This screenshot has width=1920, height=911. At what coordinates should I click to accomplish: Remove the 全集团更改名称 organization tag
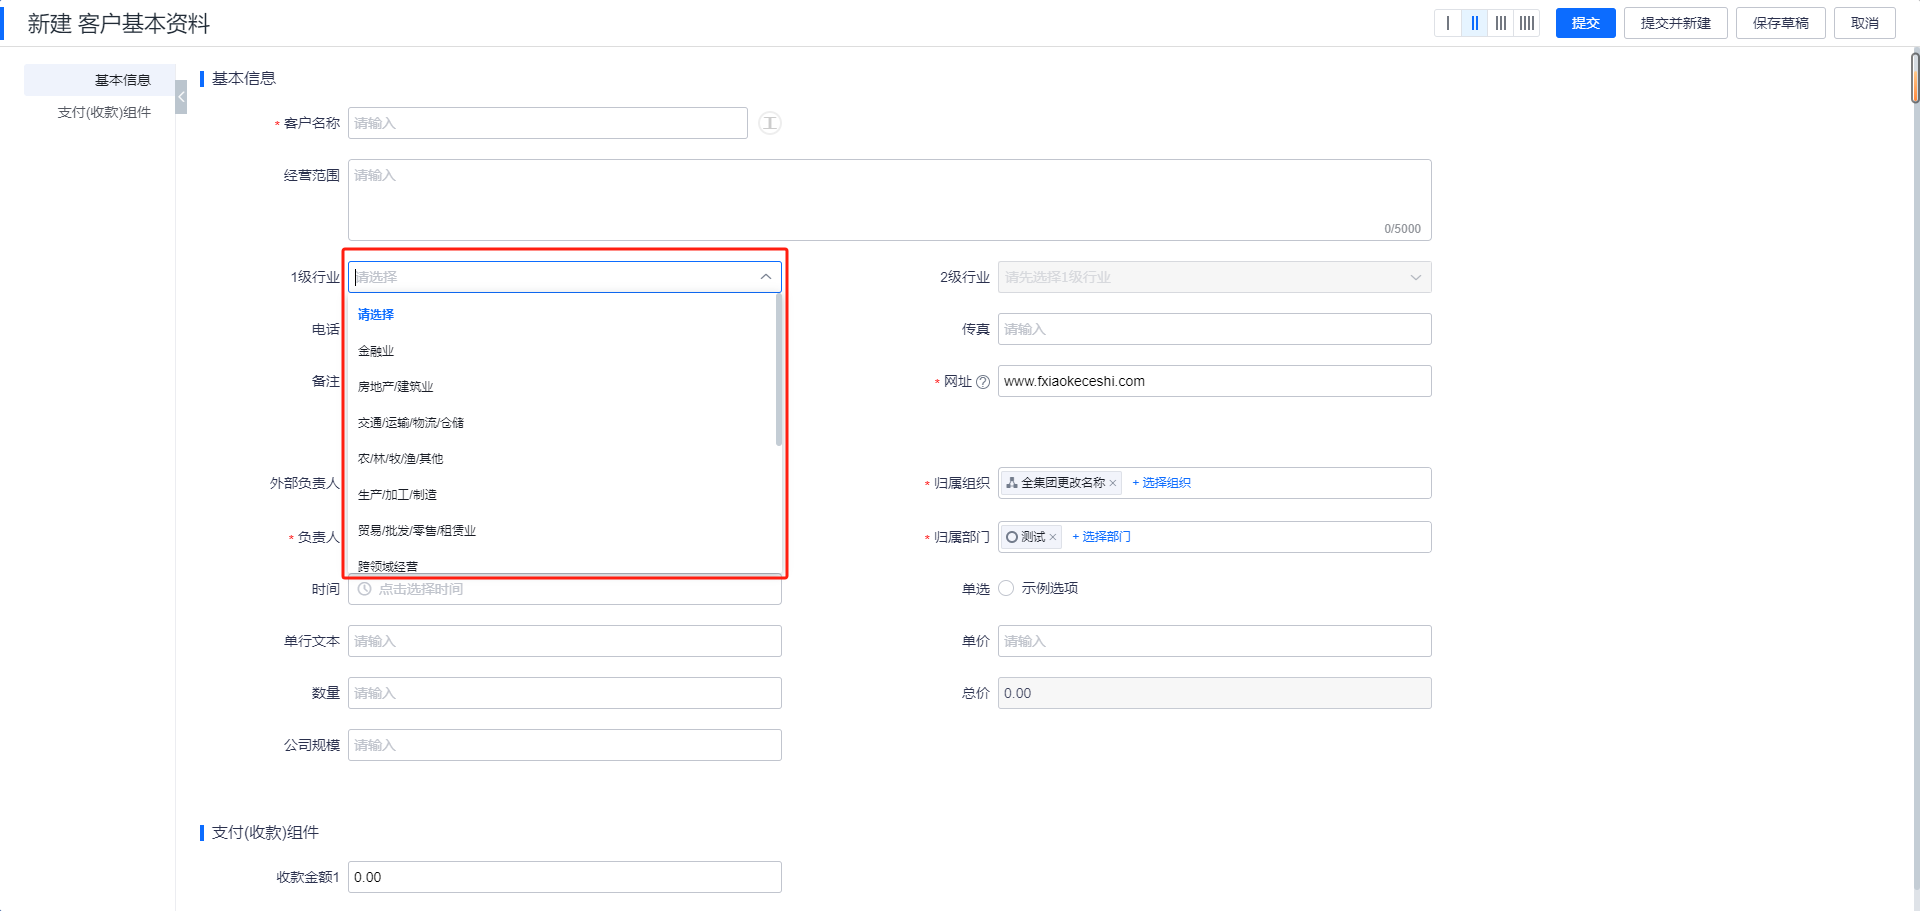1112,483
